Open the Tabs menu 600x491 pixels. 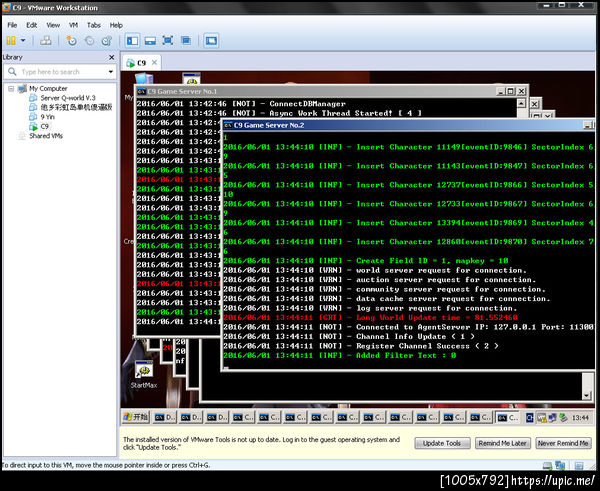point(93,25)
